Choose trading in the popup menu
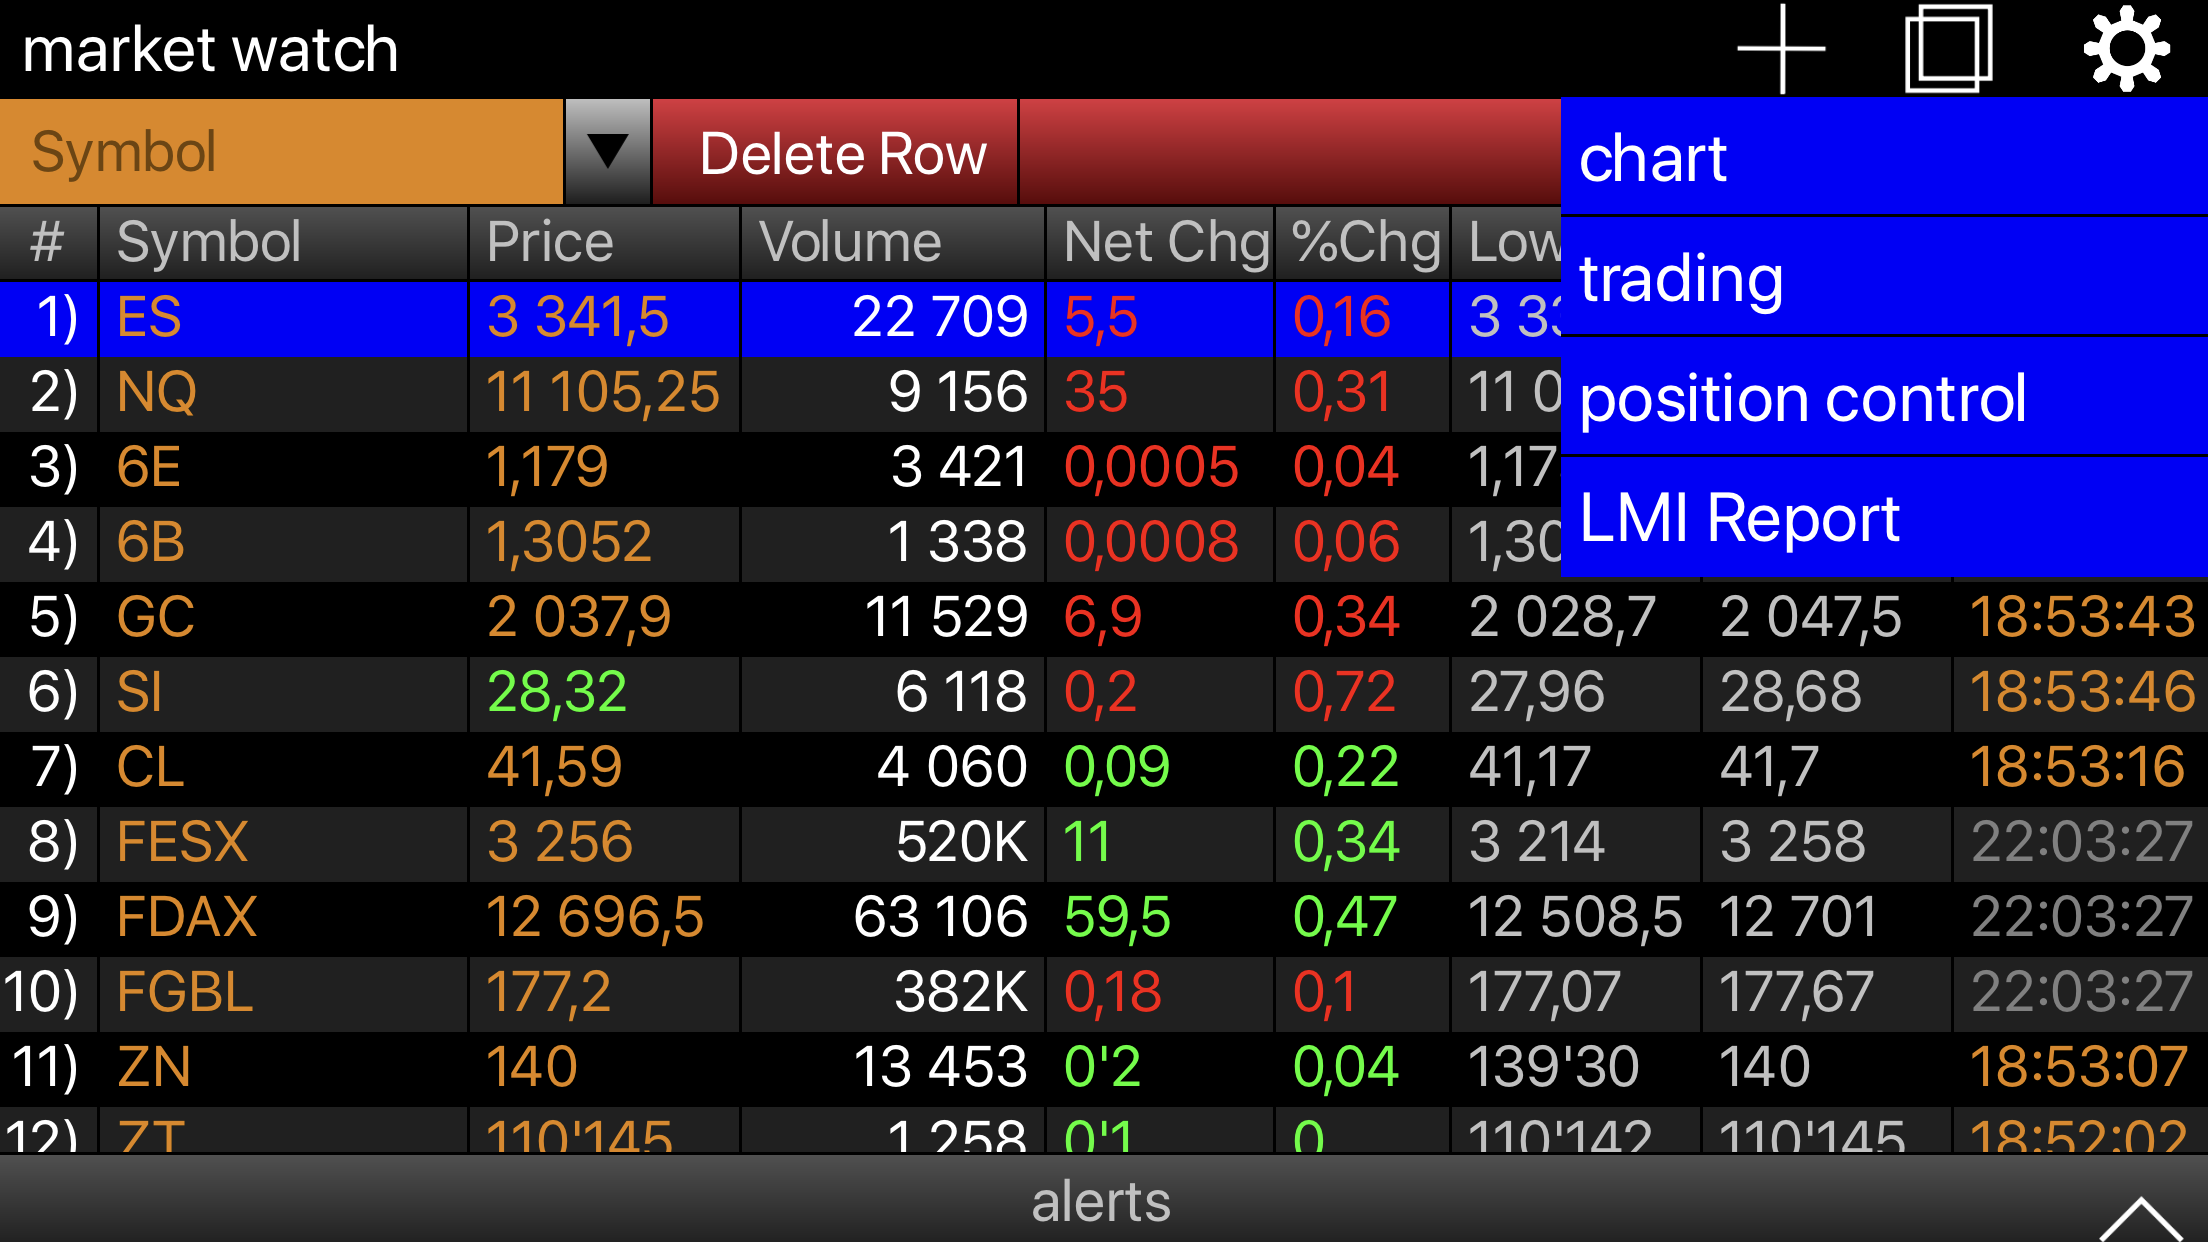The image size is (2208, 1242). [x=1884, y=277]
